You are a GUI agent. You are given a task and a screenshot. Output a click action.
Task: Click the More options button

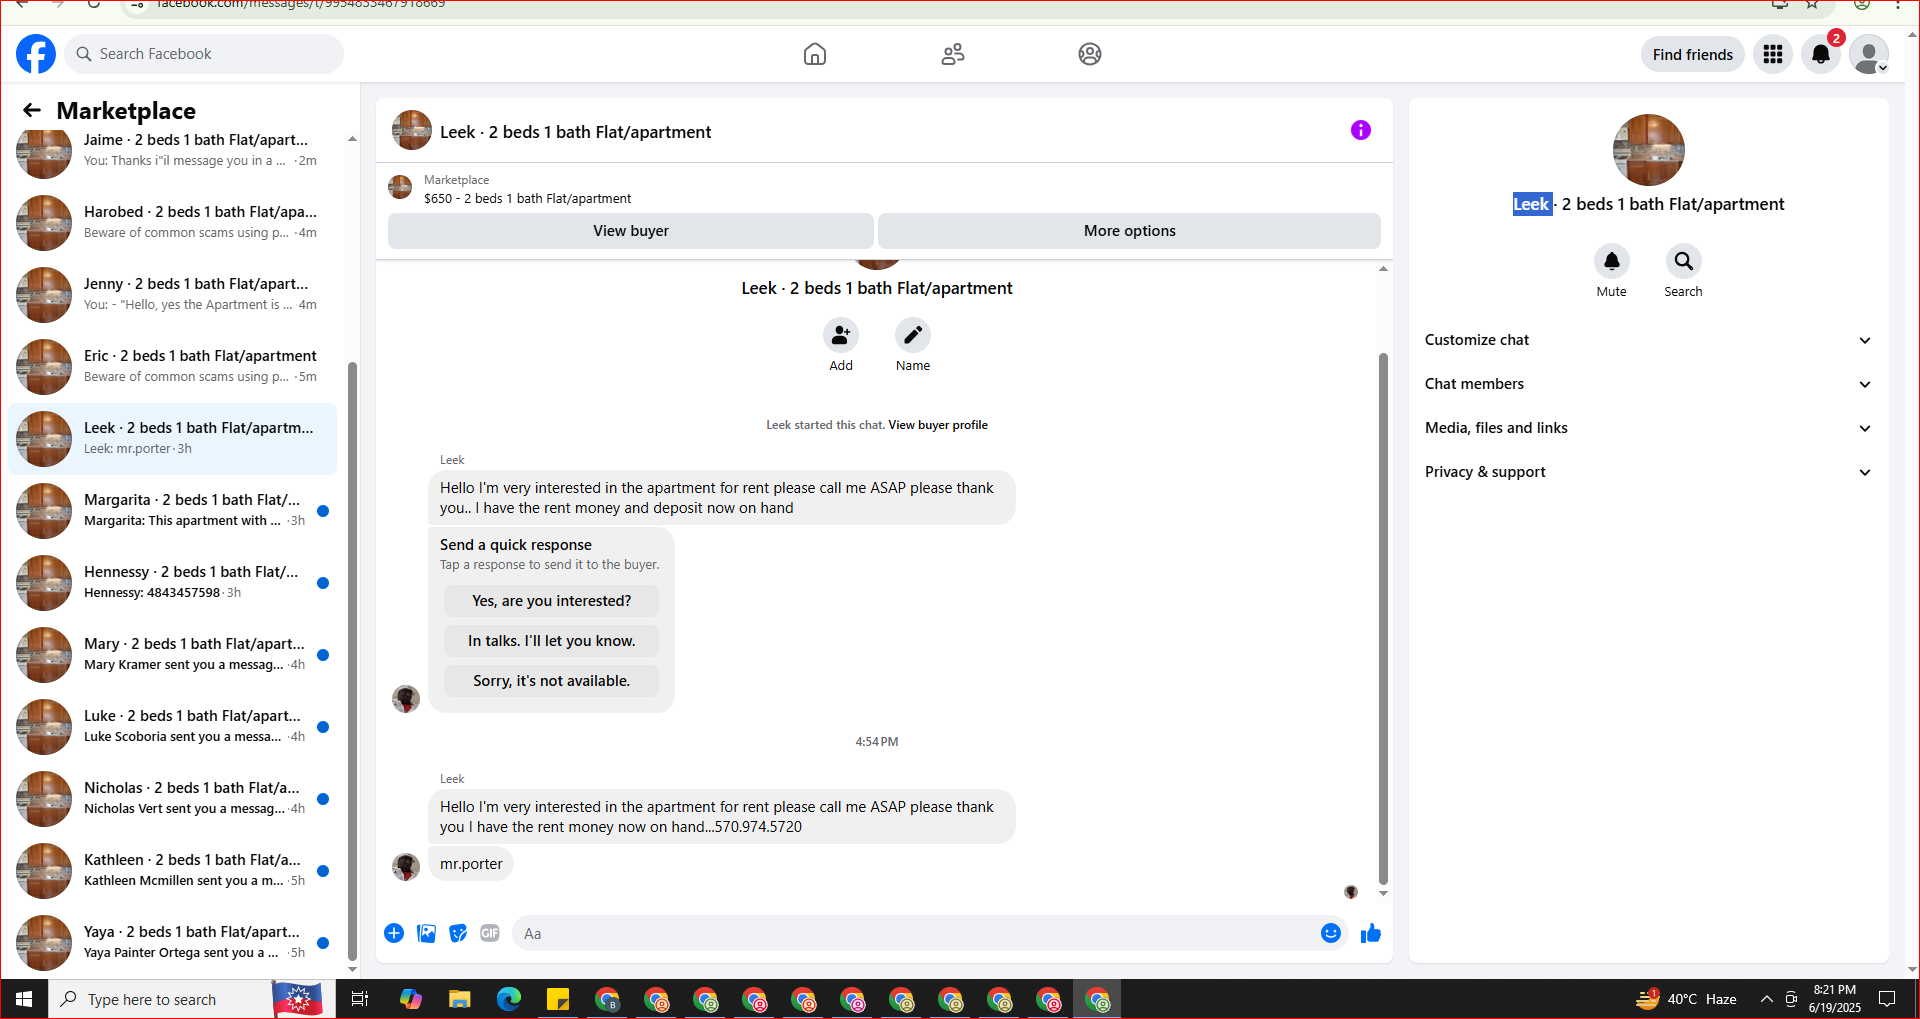[x=1130, y=231]
